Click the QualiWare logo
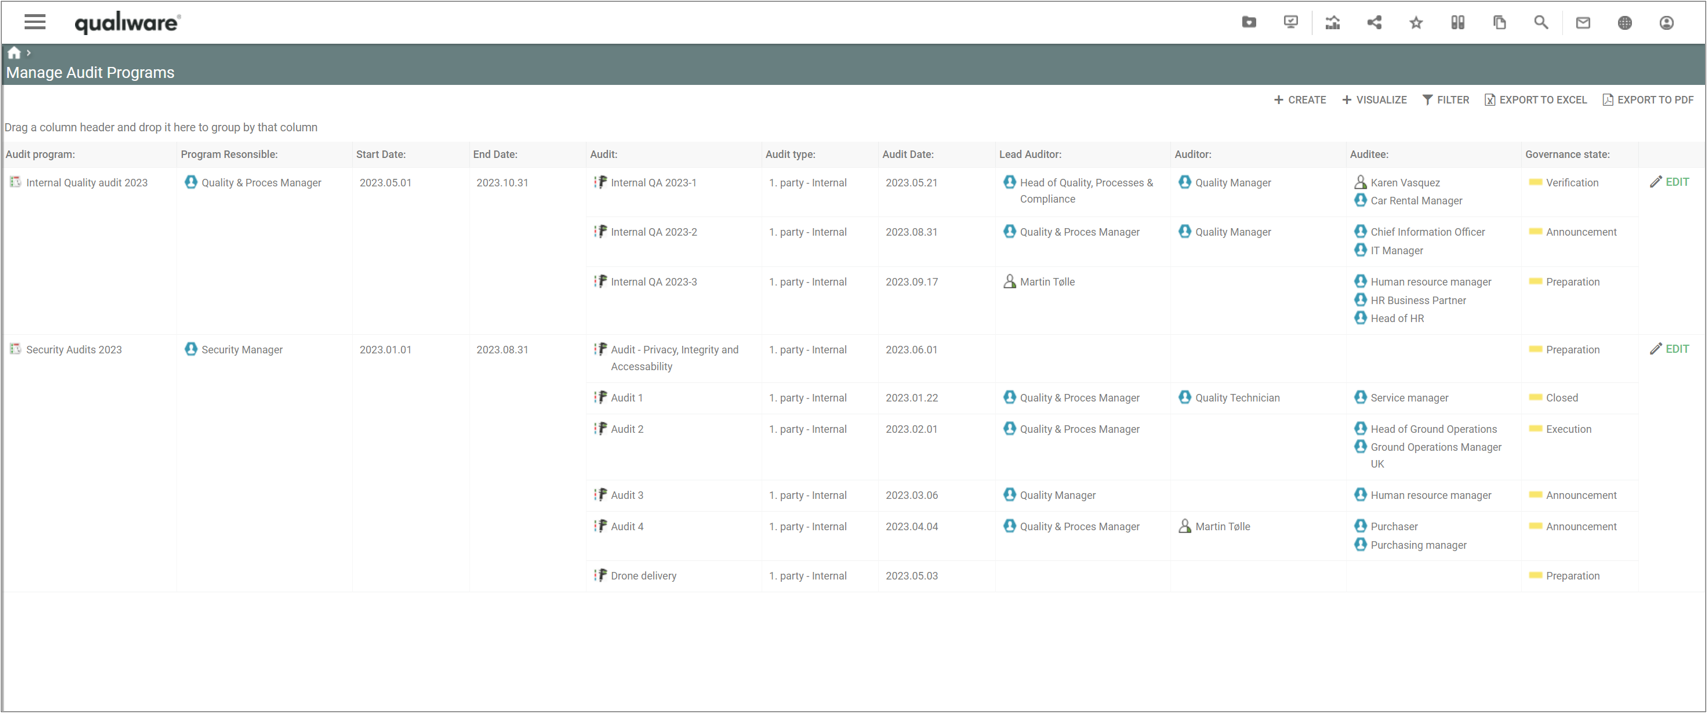 127,23
